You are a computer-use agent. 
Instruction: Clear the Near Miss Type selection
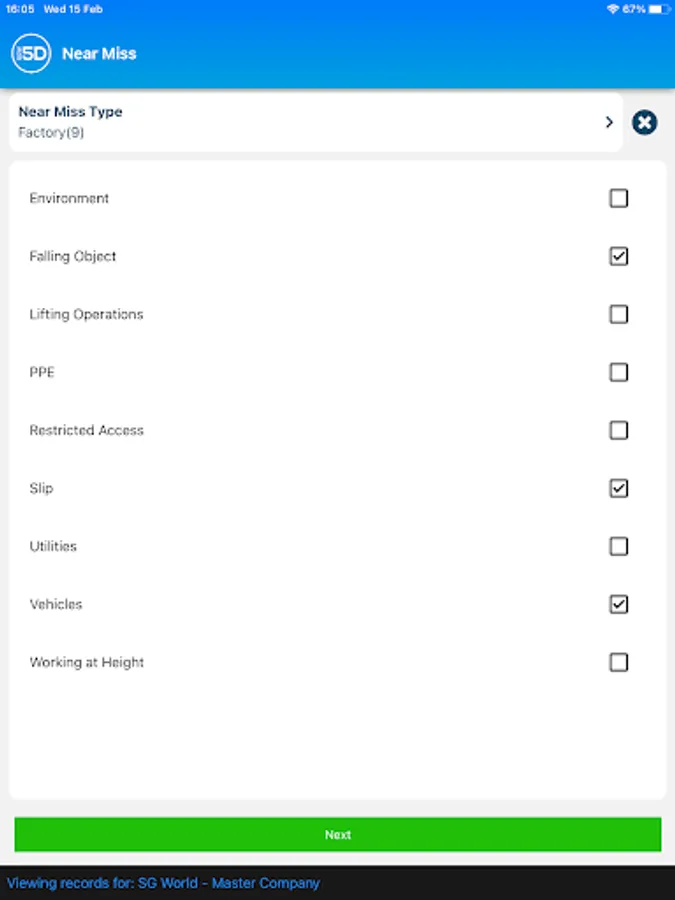(x=645, y=122)
